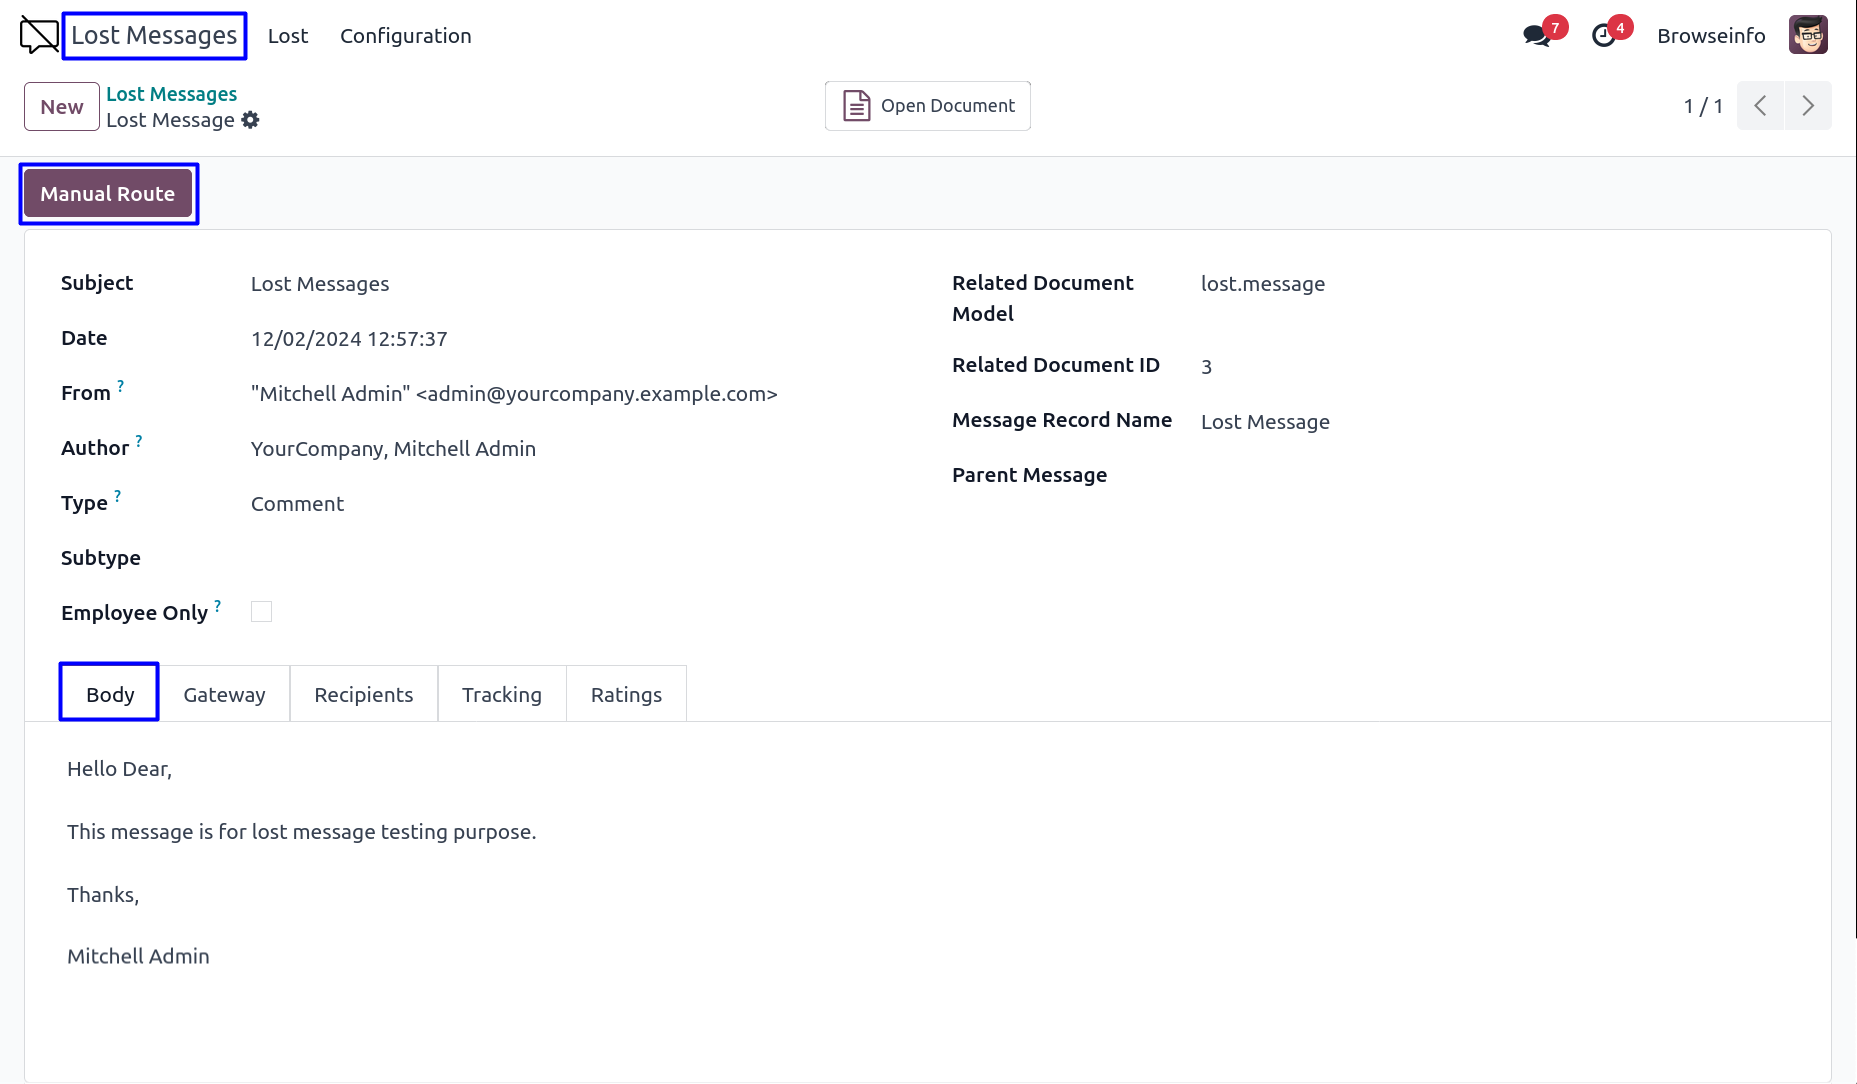Open the activities clock icon
Viewport: 1857px width, 1084px height.
tap(1604, 36)
